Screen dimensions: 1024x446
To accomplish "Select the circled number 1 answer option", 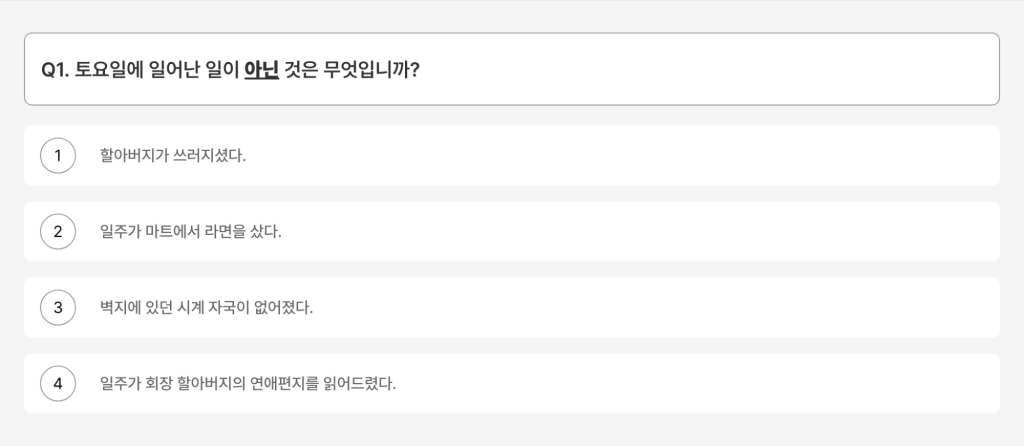I will point(58,155).
